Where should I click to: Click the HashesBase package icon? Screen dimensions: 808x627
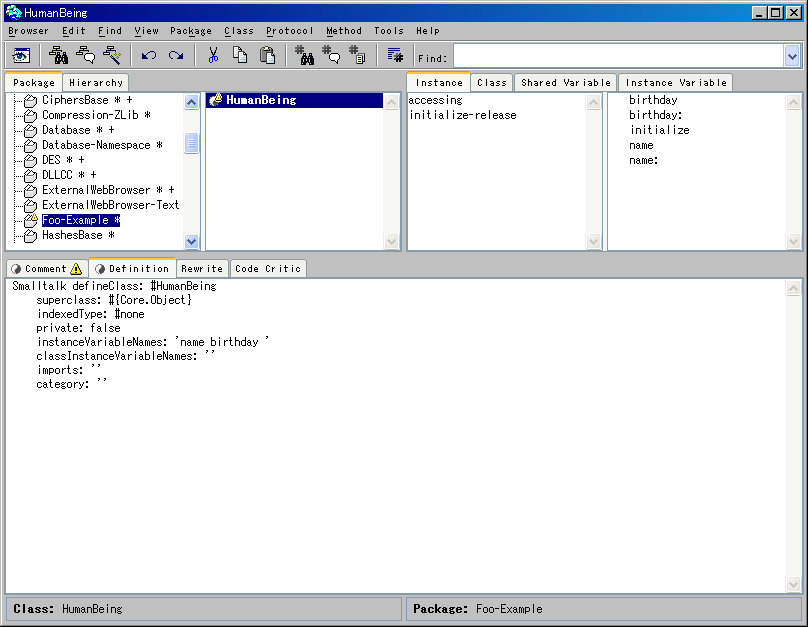(30, 235)
